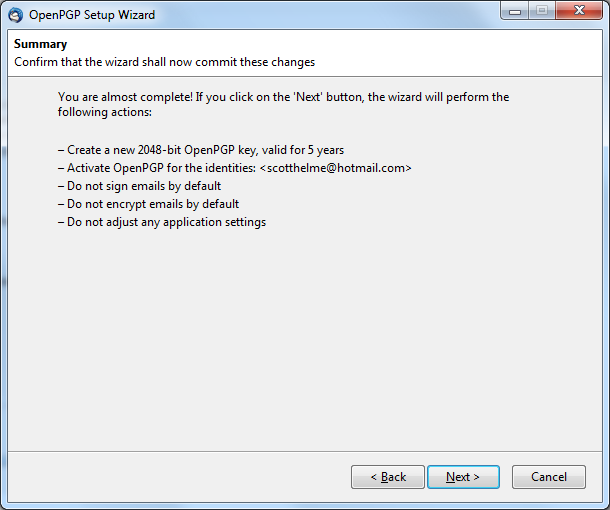Screen dimensions: 610x510
Task: Click the scotthelme@hotmail.com email address
Action: (335, 168)
